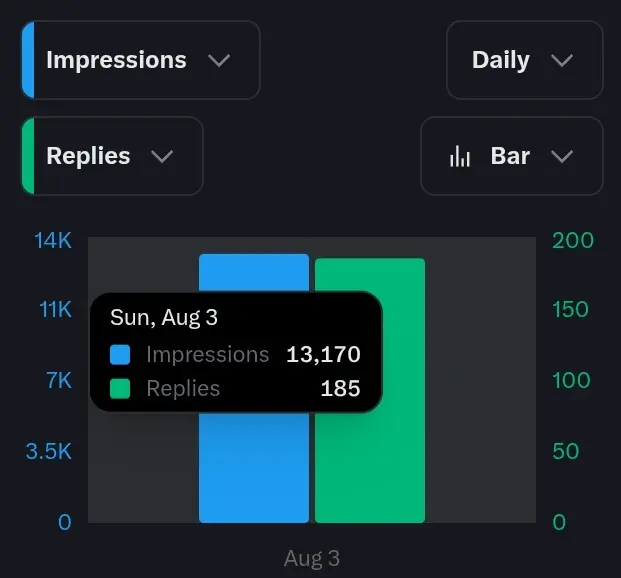Click the blue accent strip on Impressions selector
Viewport: 621px width, 578px height.
(x=28, y=60)
